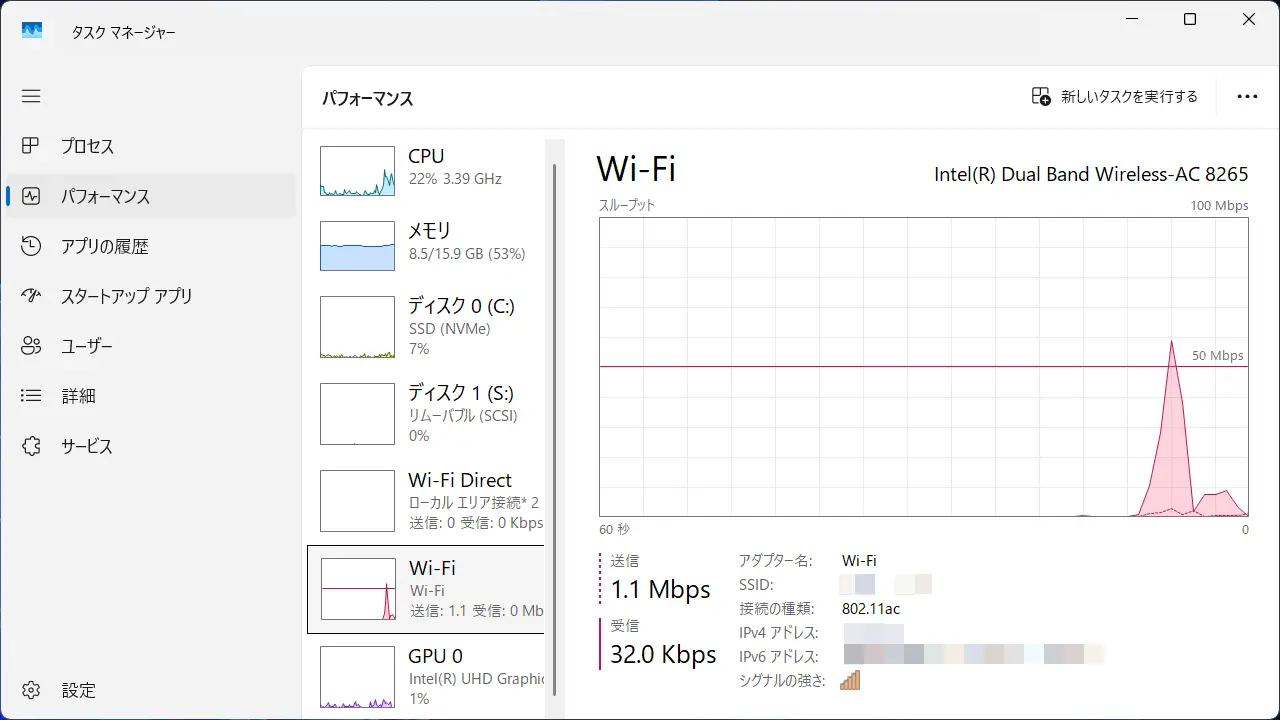Click the Wi-Fi throughput graph area

(x=923, y=367)
